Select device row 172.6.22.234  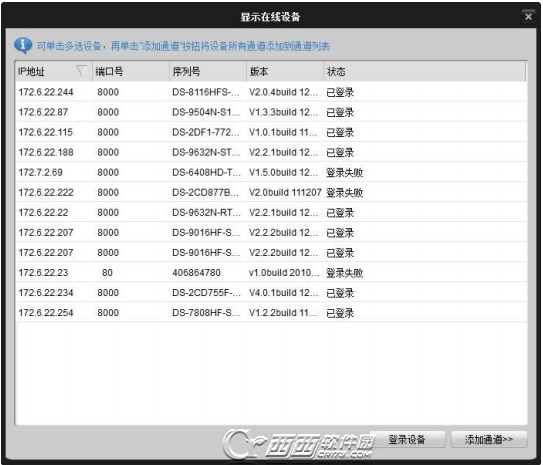pyautogui.click(x=271, y=293)
